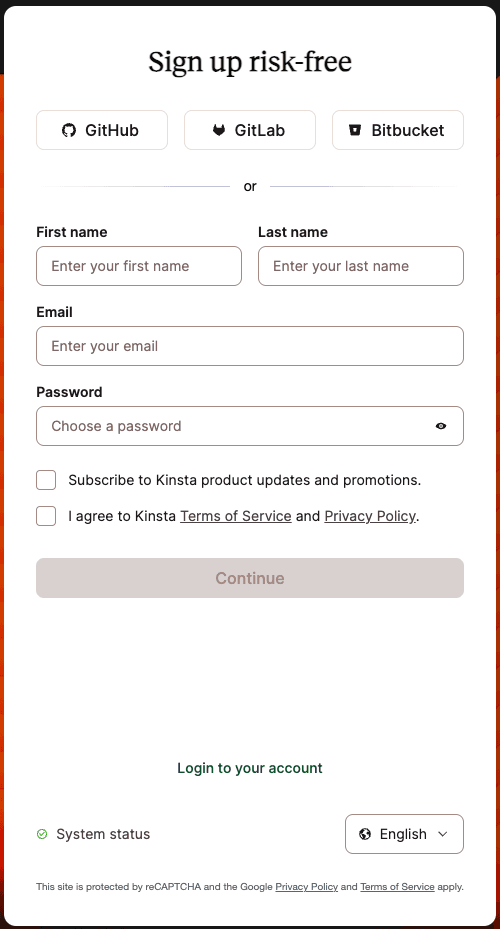The width and height of the screenshot is (500, 929).
Task: Focus the First name input field
Action: 139,266
